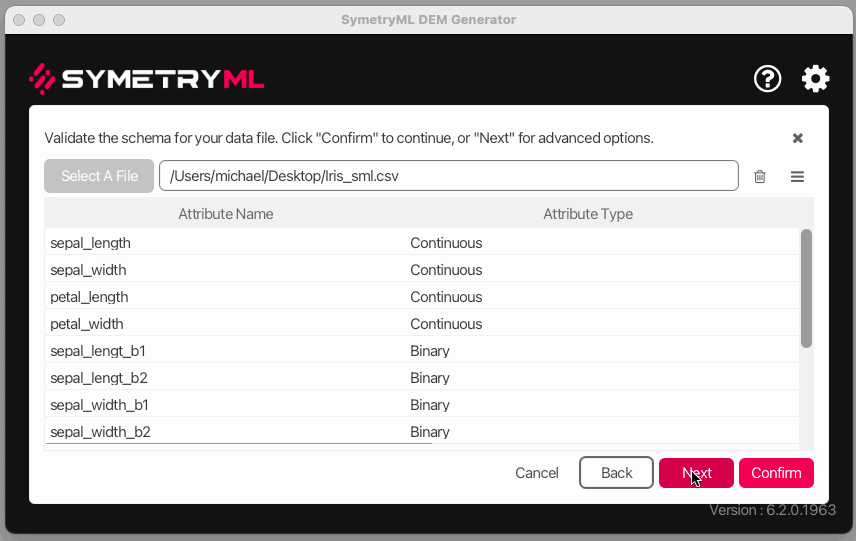This screenshot has height=541, width=856.
Task: Select the sepal_lengt_b2 attribute name
Action: pyautogui.click(x=99, y=378)
